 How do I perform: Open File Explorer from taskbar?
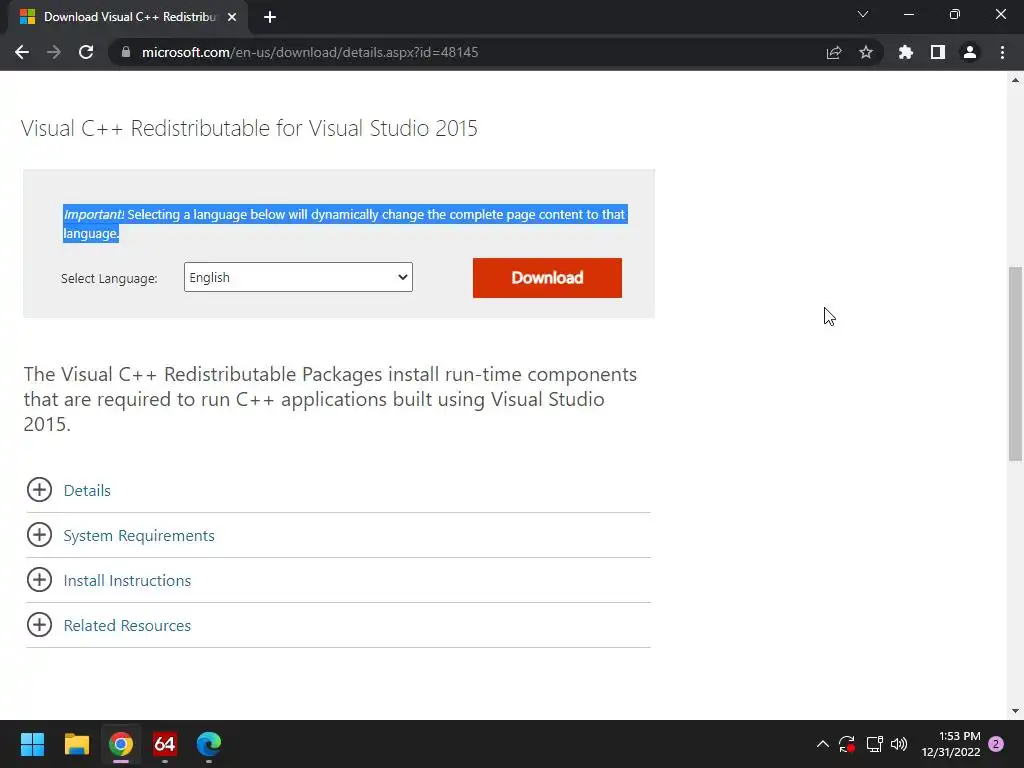(x=76, y=744)
